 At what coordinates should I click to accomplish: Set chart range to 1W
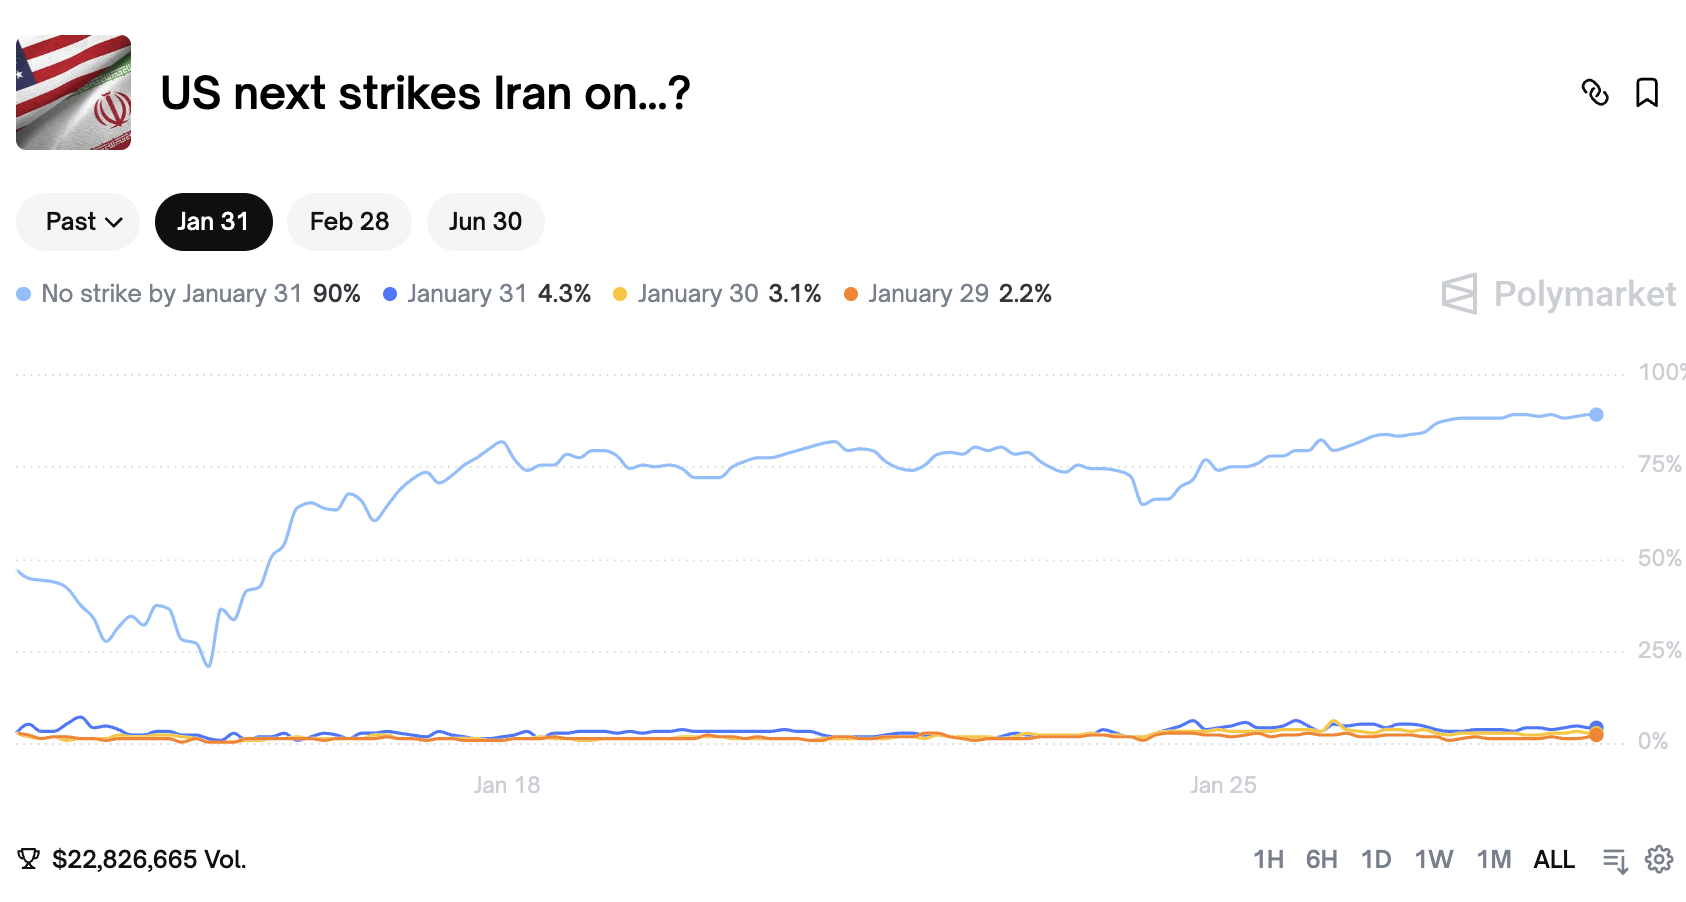pyautogui.click(x=1433, y=860)
